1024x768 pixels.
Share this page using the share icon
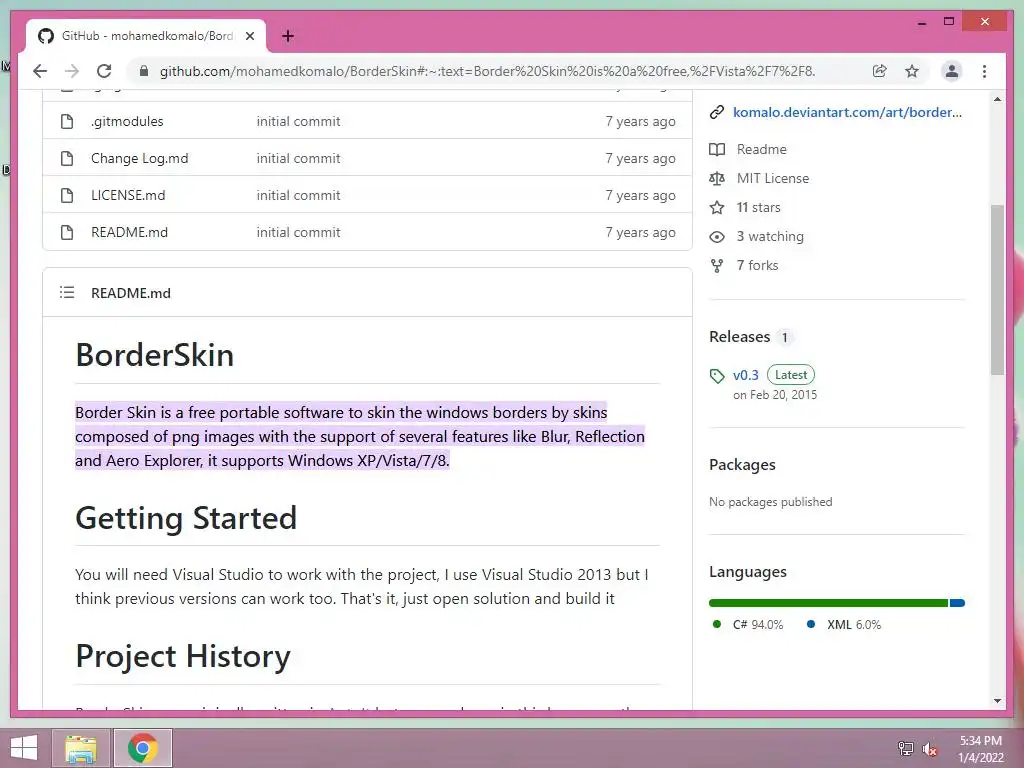(880, 71)
